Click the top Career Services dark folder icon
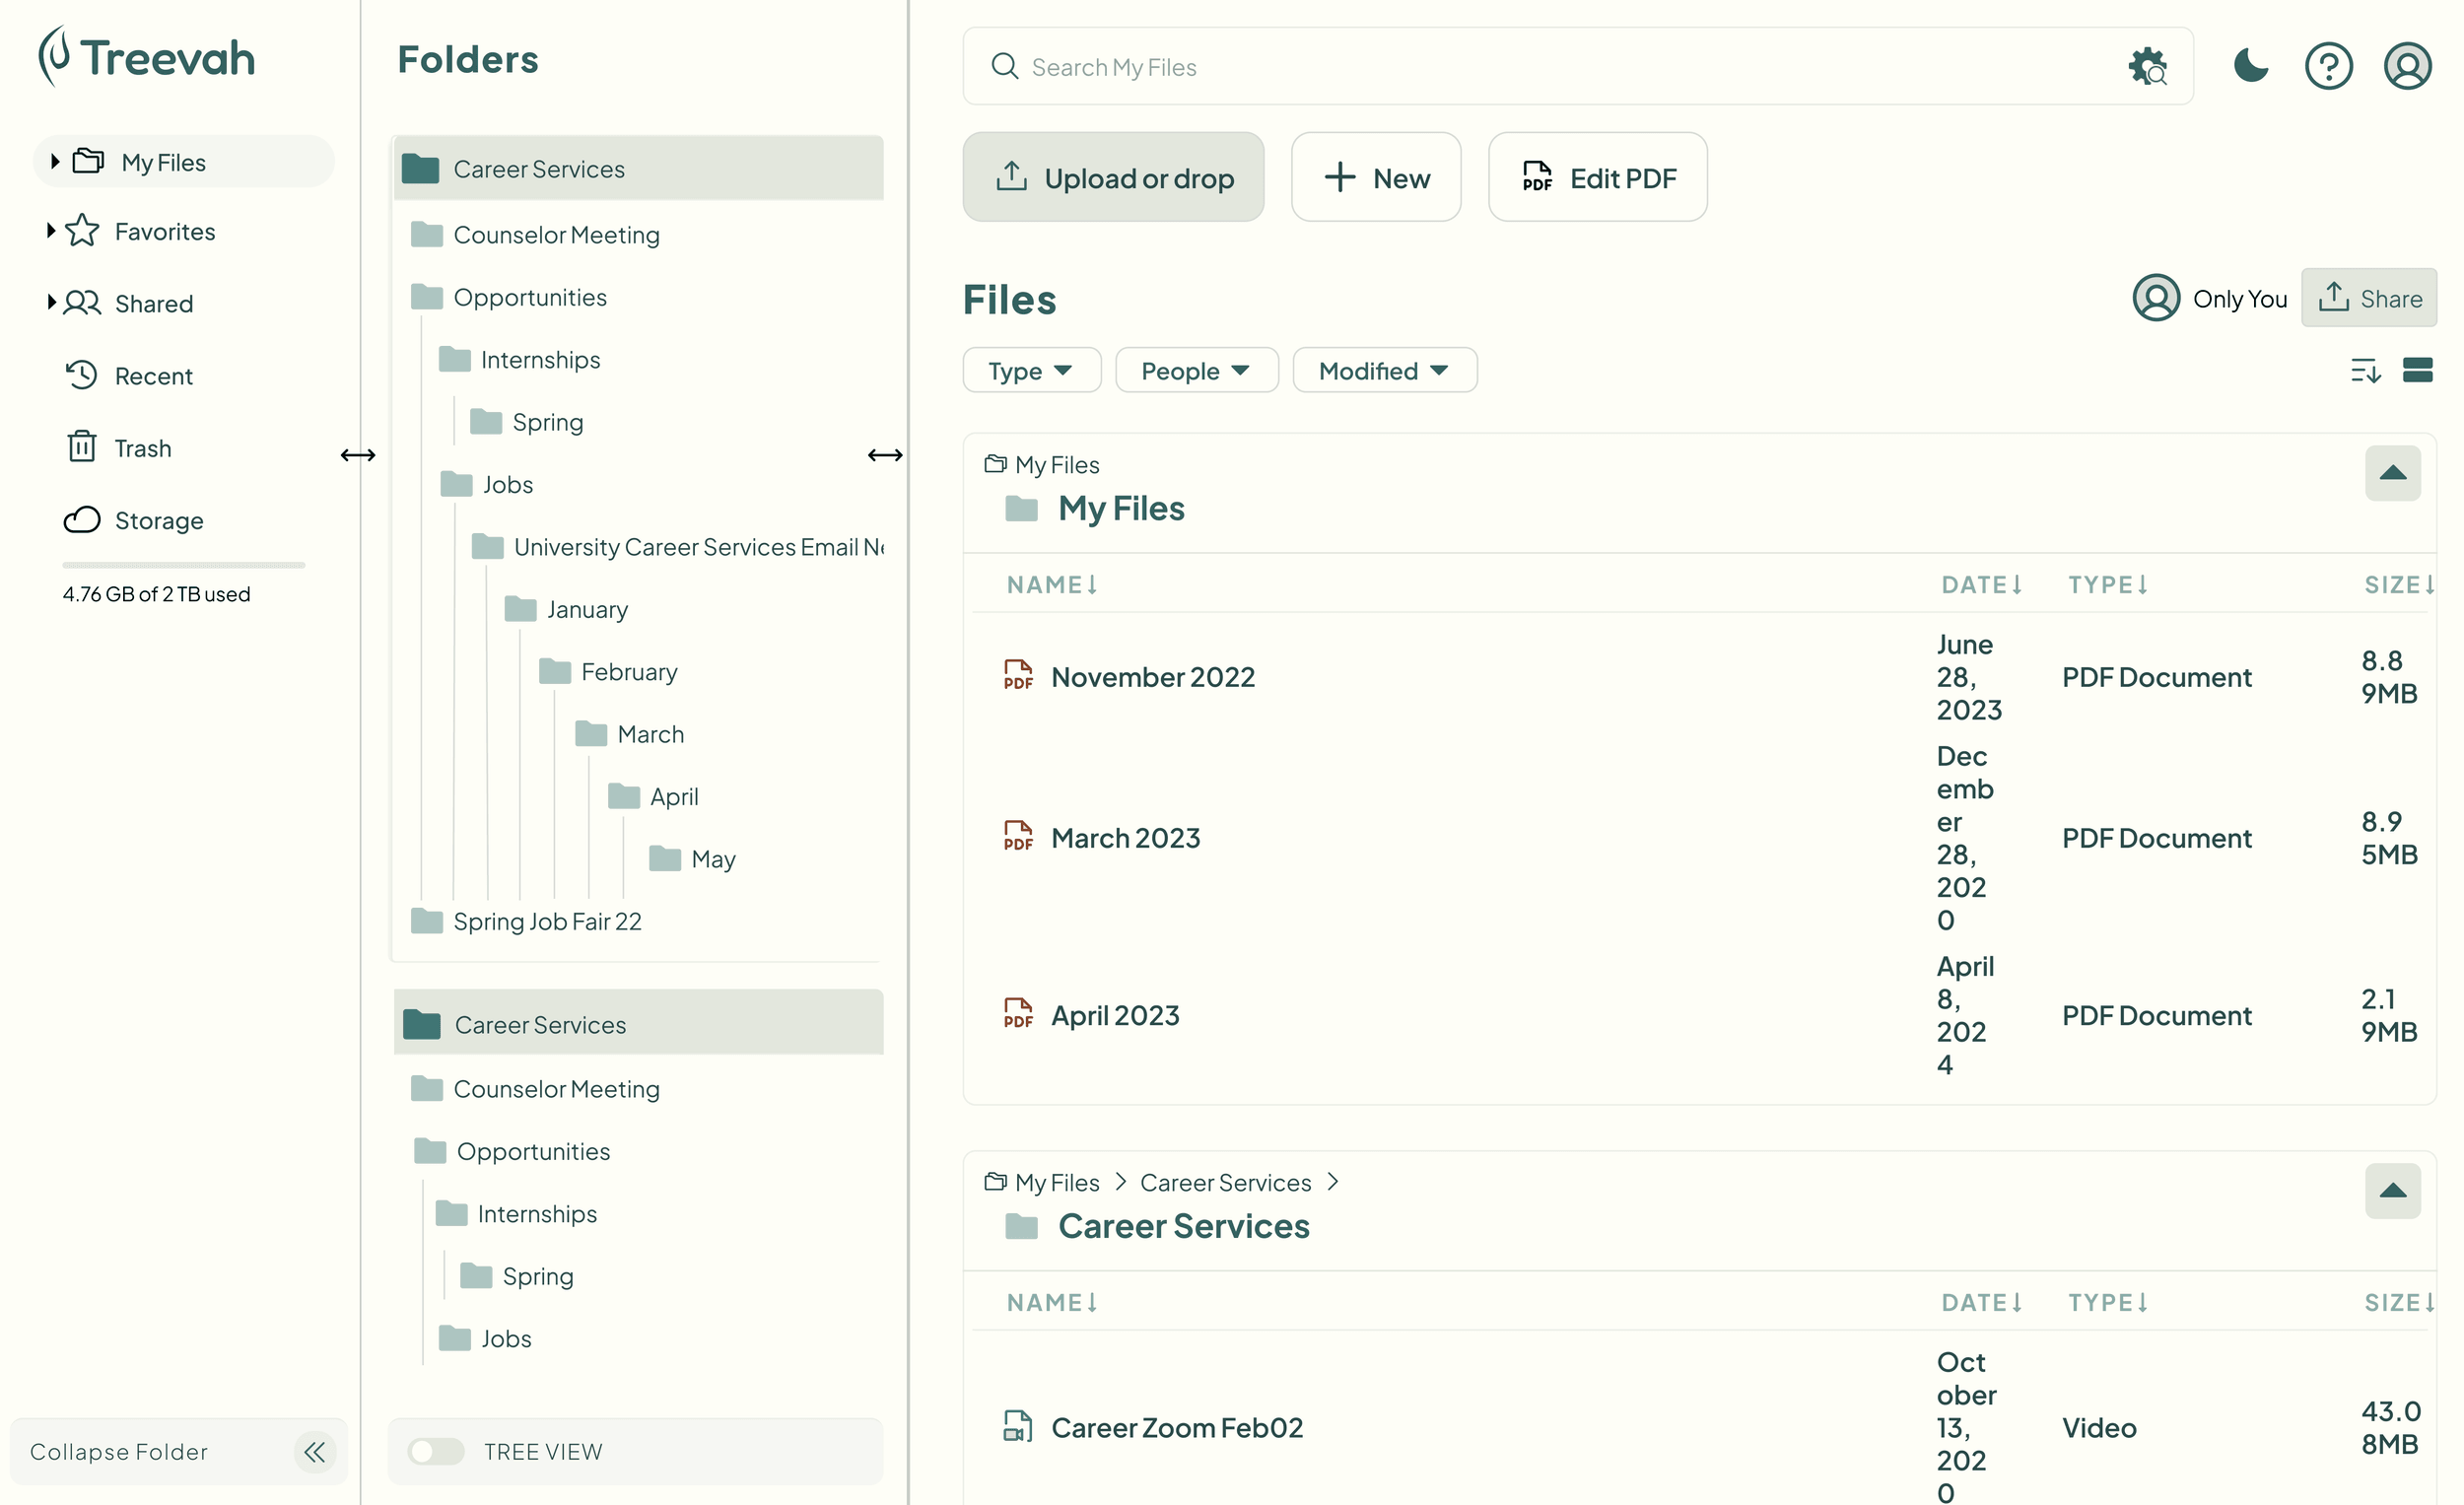Screen dimensions: 2464x1505 pyautogui.click(x=420, y=169)
